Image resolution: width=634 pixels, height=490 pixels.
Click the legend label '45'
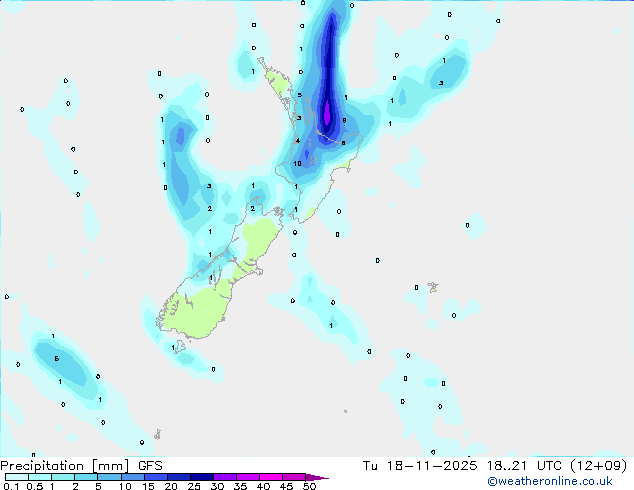287,486
